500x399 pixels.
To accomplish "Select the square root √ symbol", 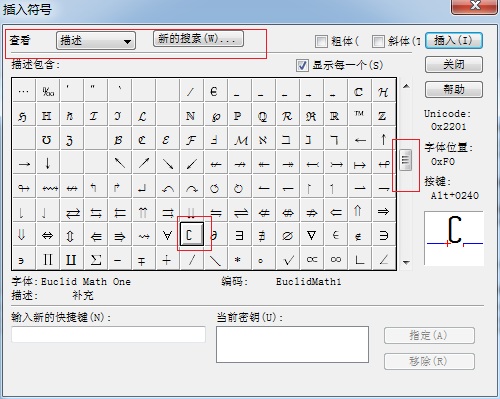I will (287, 259).
